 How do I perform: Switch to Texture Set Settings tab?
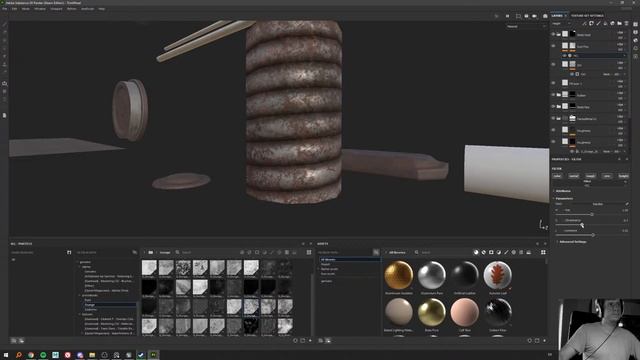coord(587,16)
